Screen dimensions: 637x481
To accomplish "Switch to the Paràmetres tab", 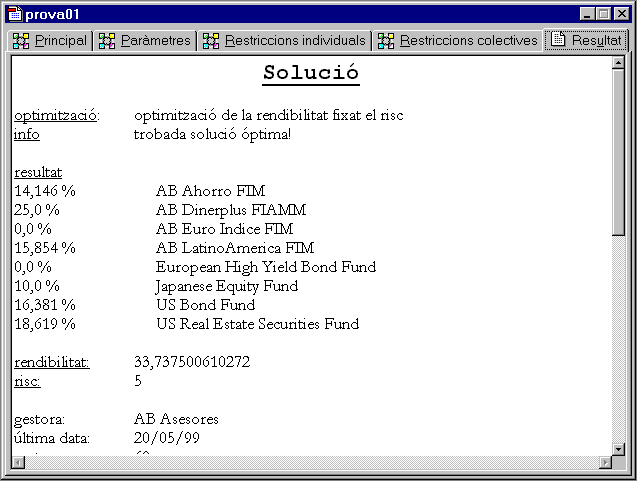I will tap(145, 41).
